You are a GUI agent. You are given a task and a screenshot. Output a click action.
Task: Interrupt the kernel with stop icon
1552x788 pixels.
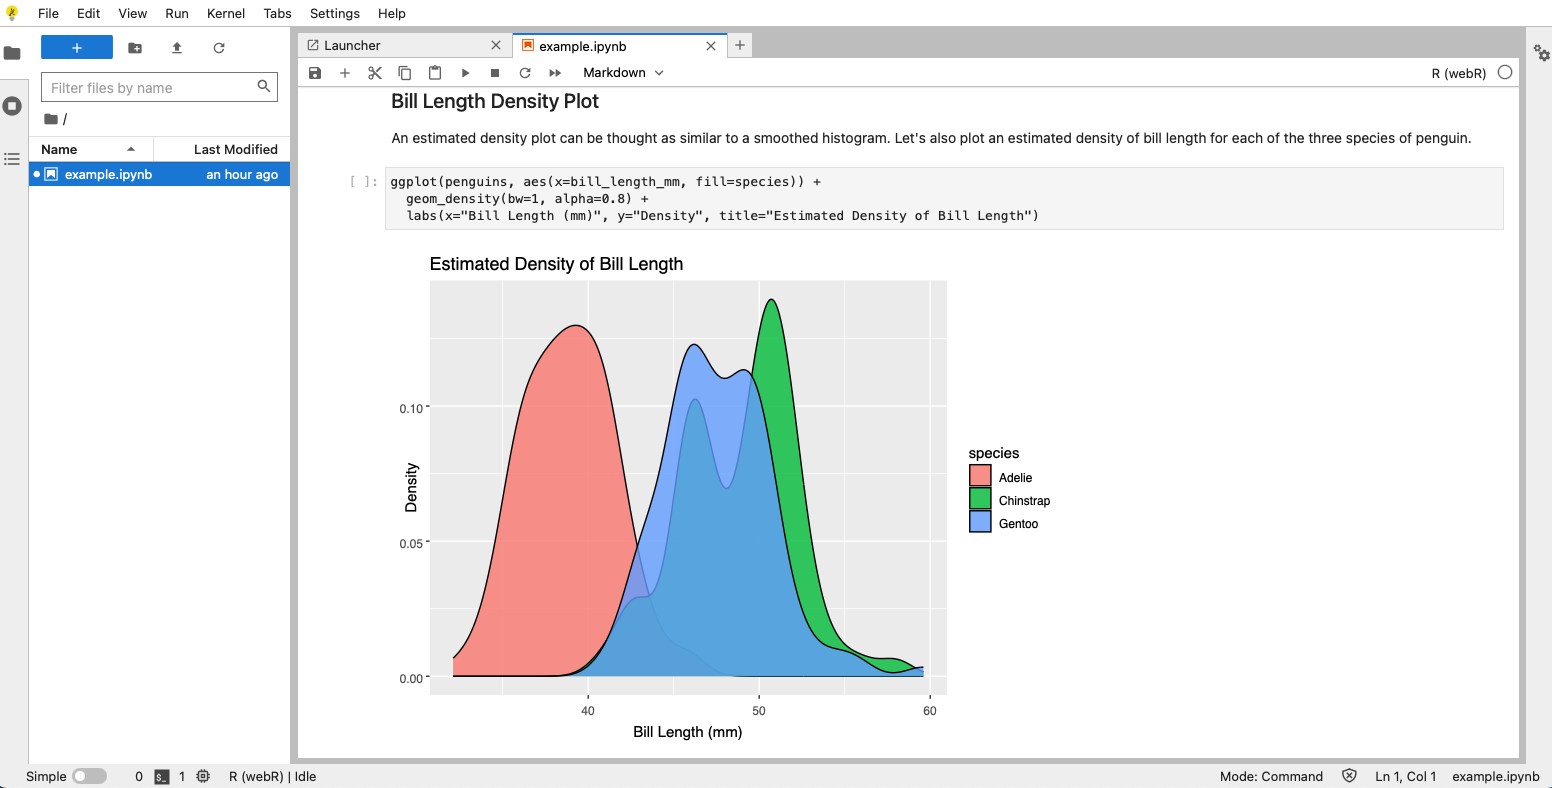495,73
